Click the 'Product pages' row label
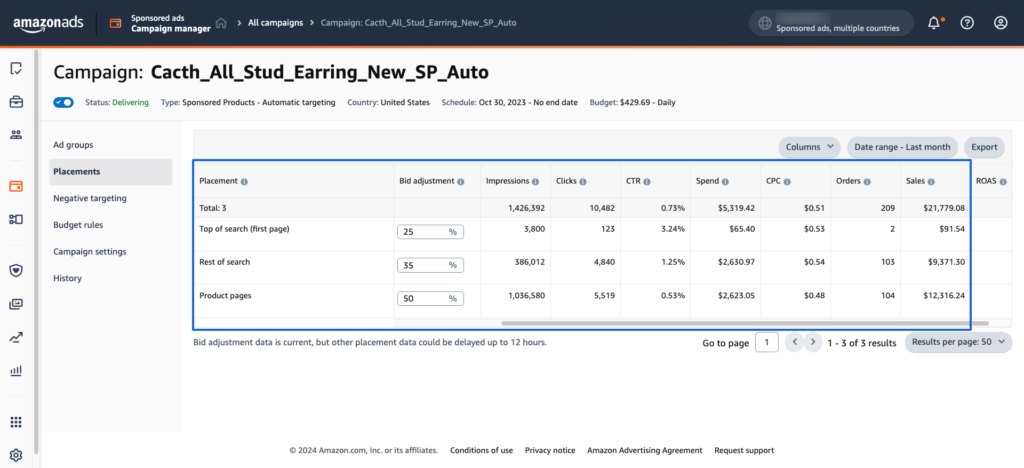 coord(225,295)
